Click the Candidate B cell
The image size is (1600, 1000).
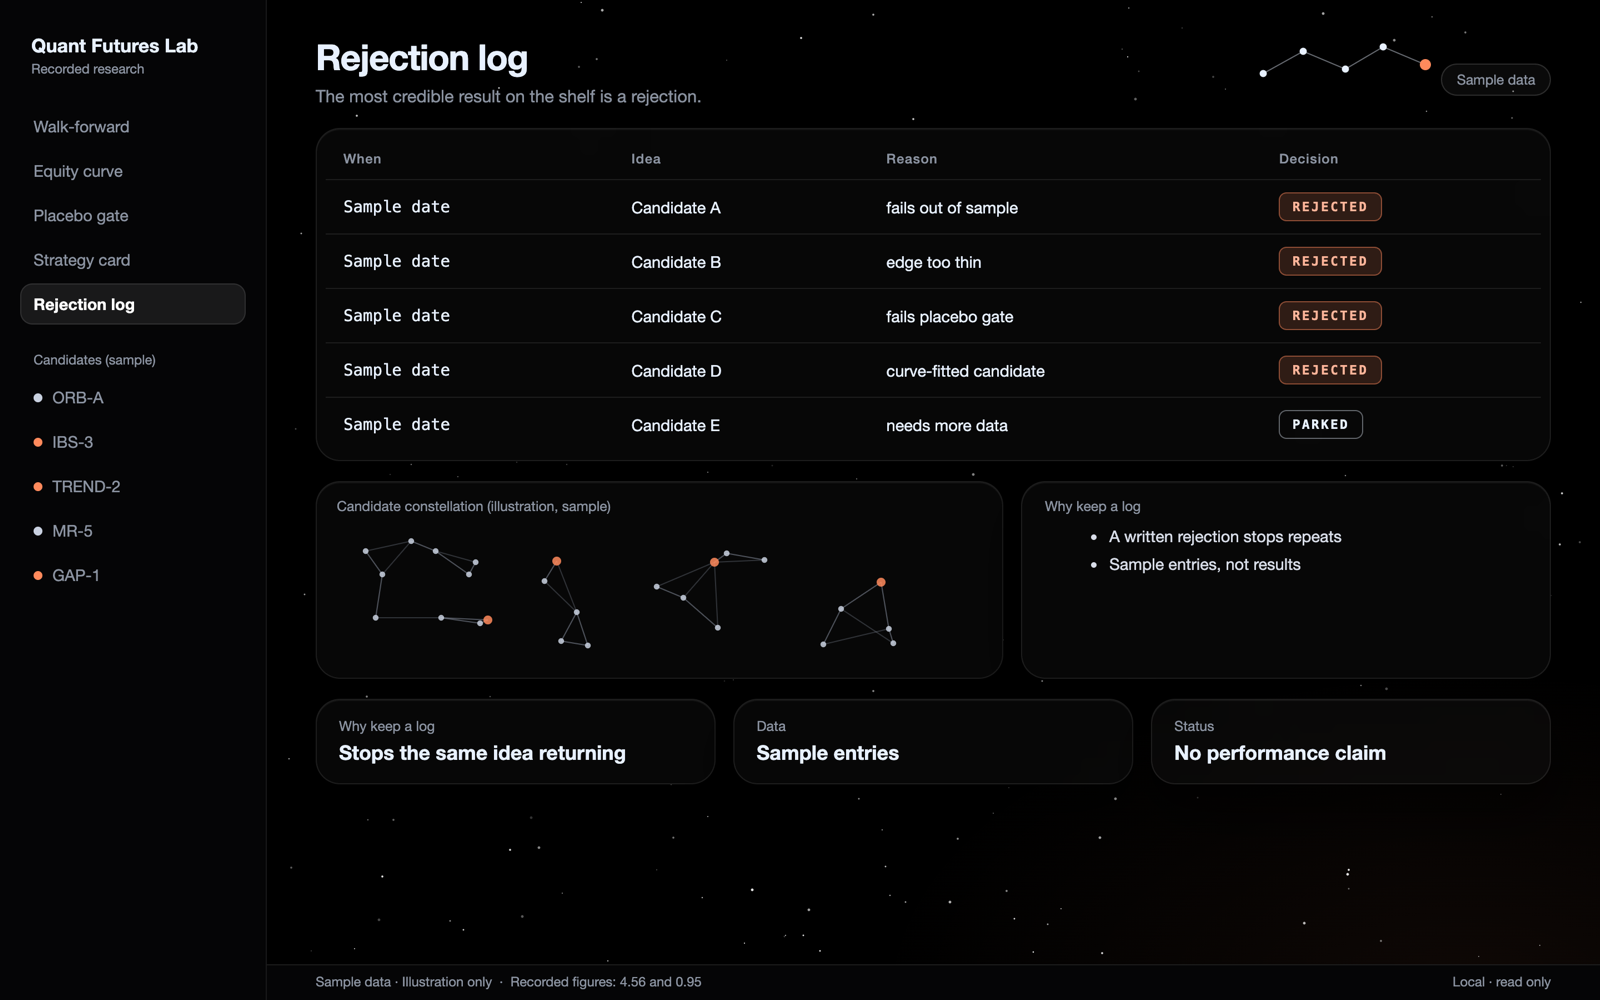point(676,262)
